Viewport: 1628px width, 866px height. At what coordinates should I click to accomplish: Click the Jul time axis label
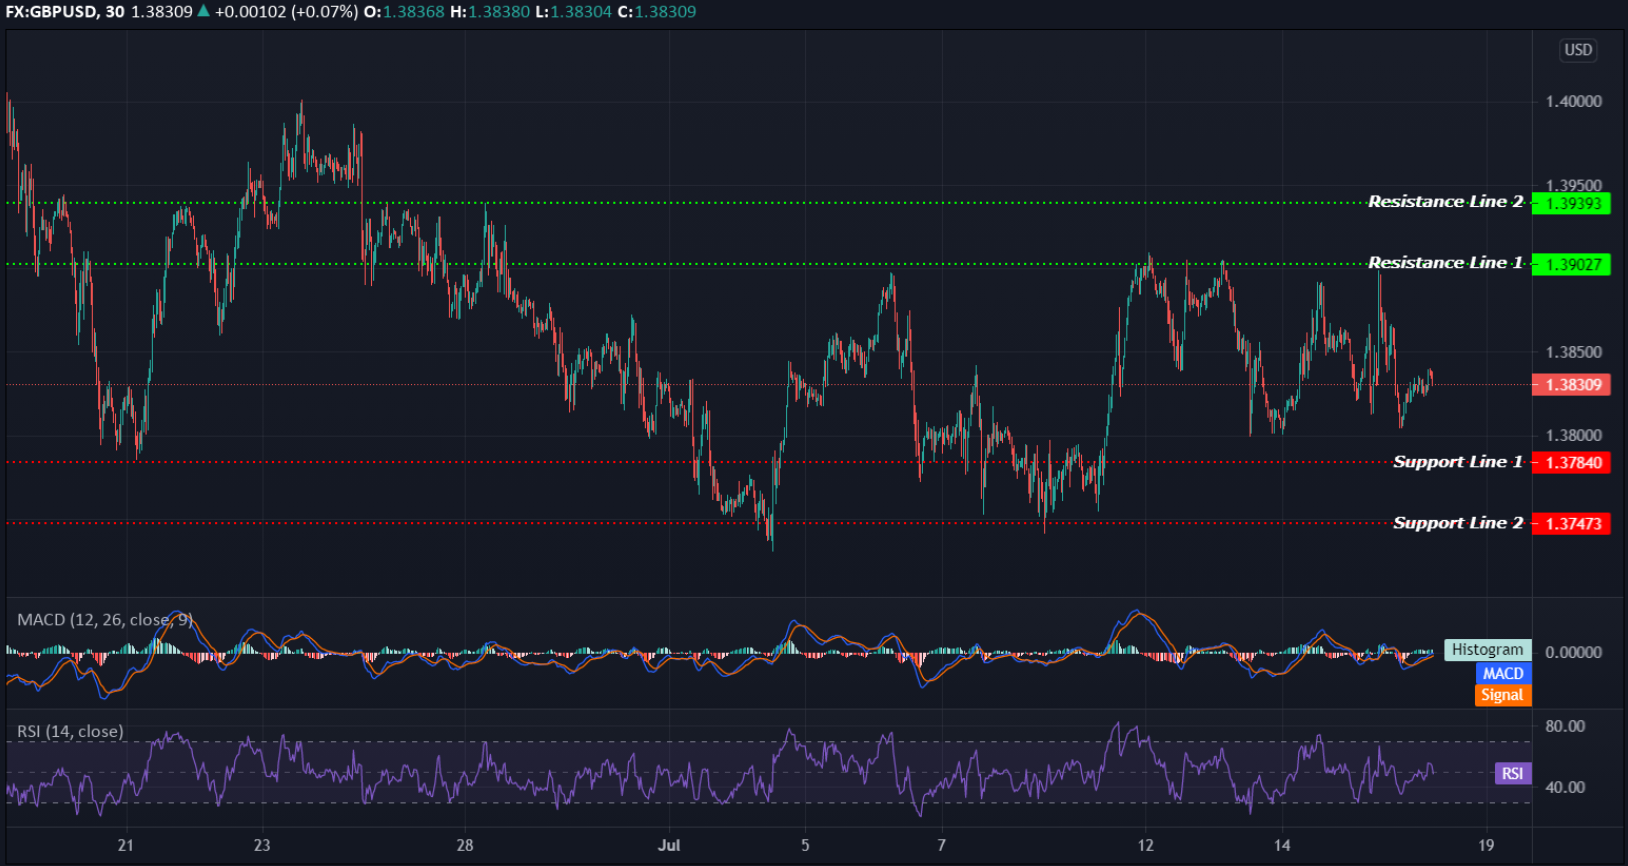[669, 846]
